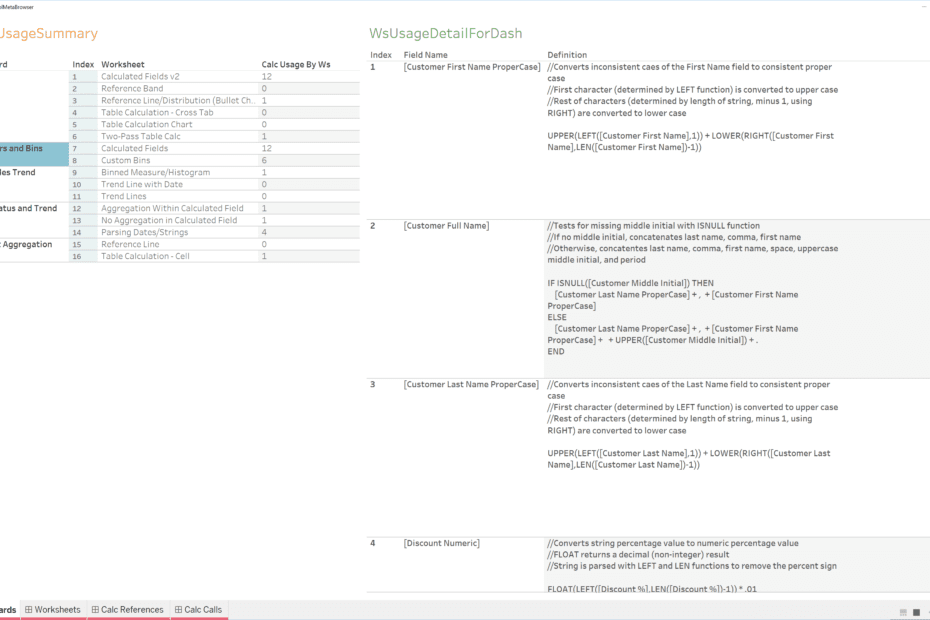Click index 3 in the field detail table
The width and height of the screenshot is (930, 620).
tap(372, 384)
